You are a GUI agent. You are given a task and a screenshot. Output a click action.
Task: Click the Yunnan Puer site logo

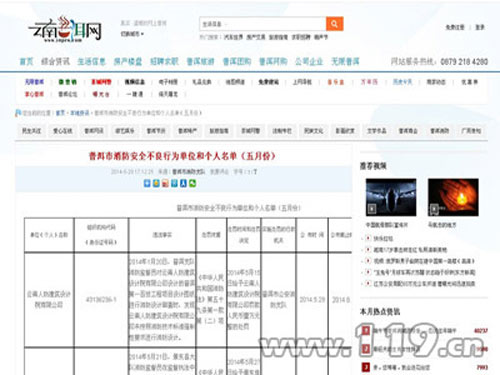coord(65,29)
